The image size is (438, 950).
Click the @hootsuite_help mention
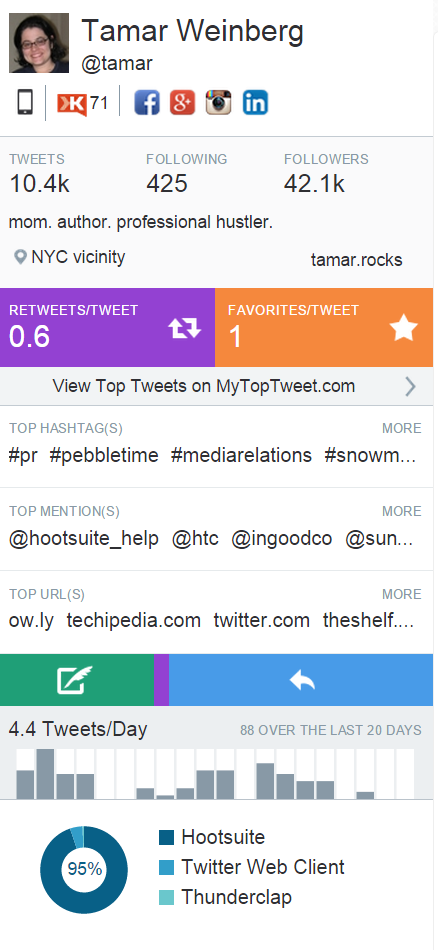pos(84,539)
